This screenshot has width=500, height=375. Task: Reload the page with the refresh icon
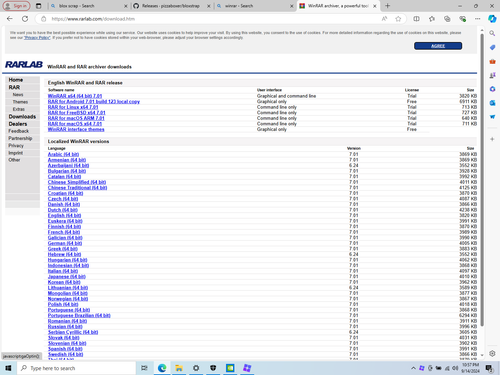pyautogui.click(x=25, y=19)
